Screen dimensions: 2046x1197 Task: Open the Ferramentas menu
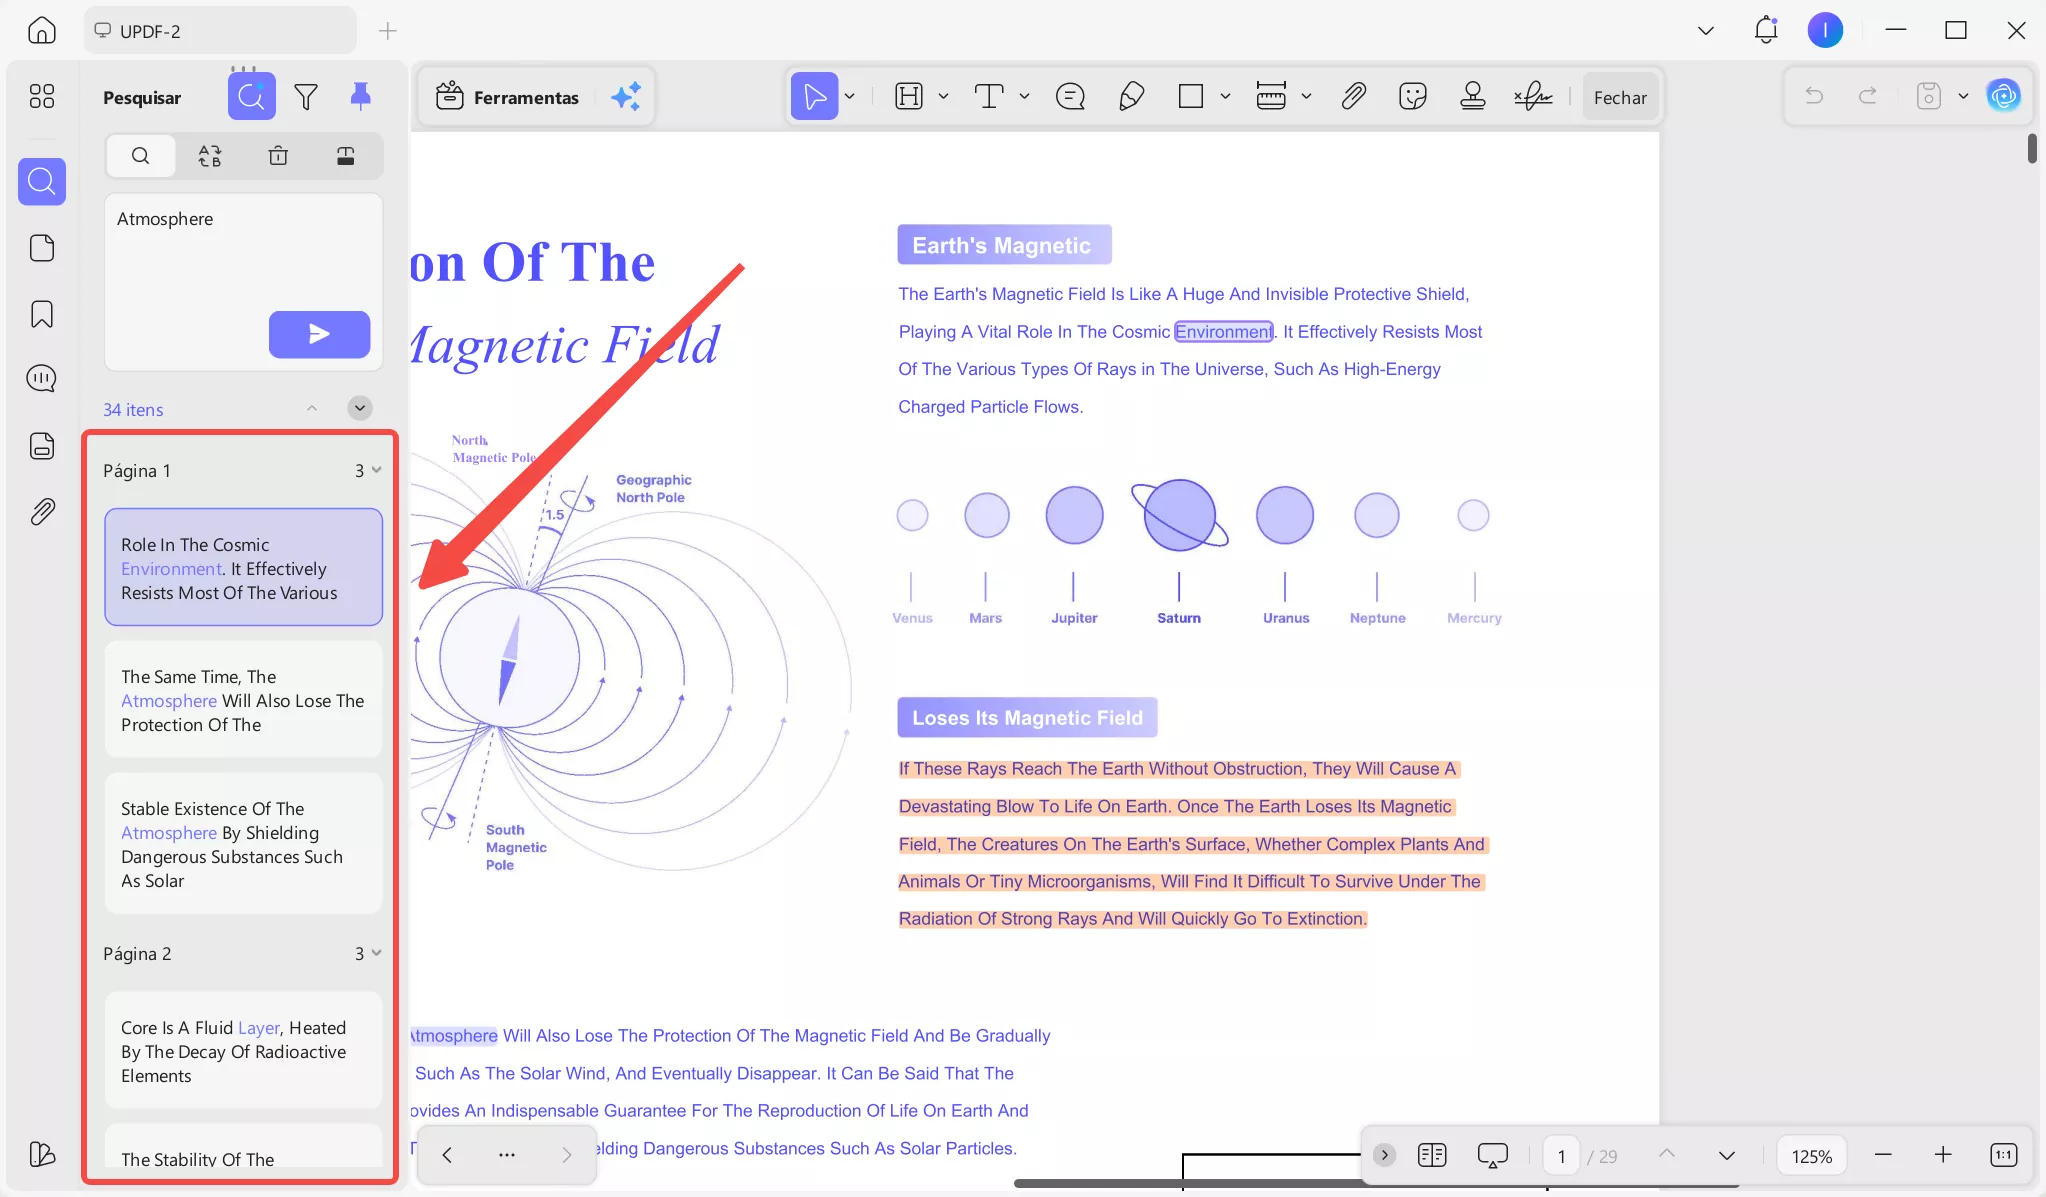point(508,97)
